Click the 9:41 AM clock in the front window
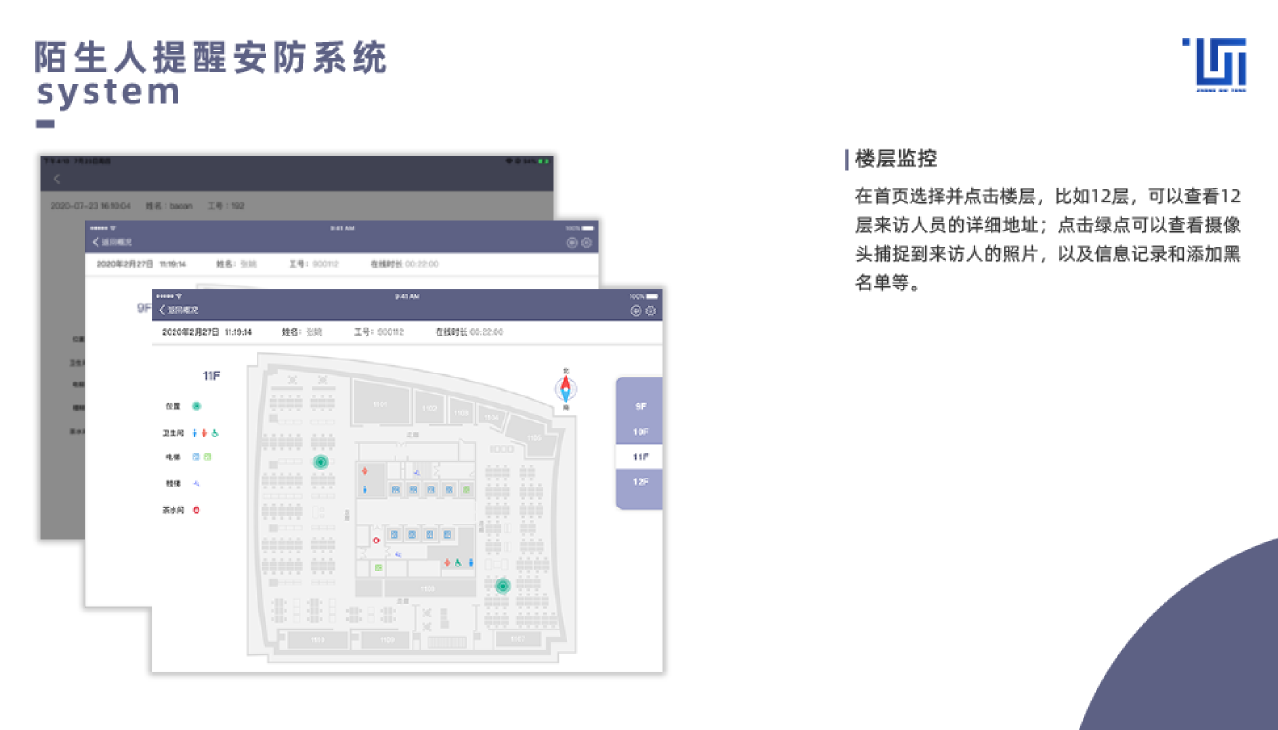 click(407, 297)
